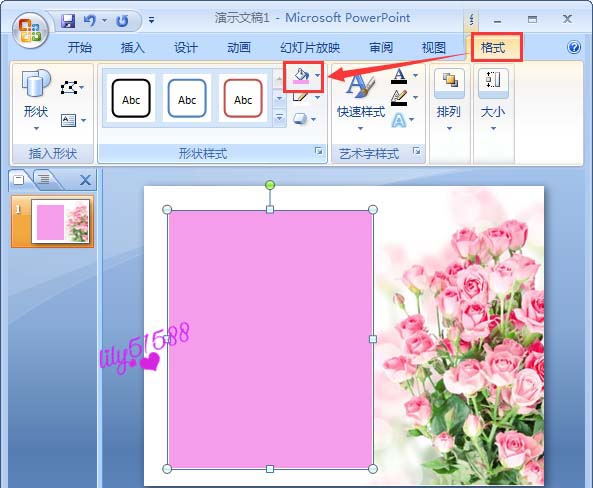Open the 形状样式 dialog launcher
This screenshot has height=488, width=593.
pos(318,151)
